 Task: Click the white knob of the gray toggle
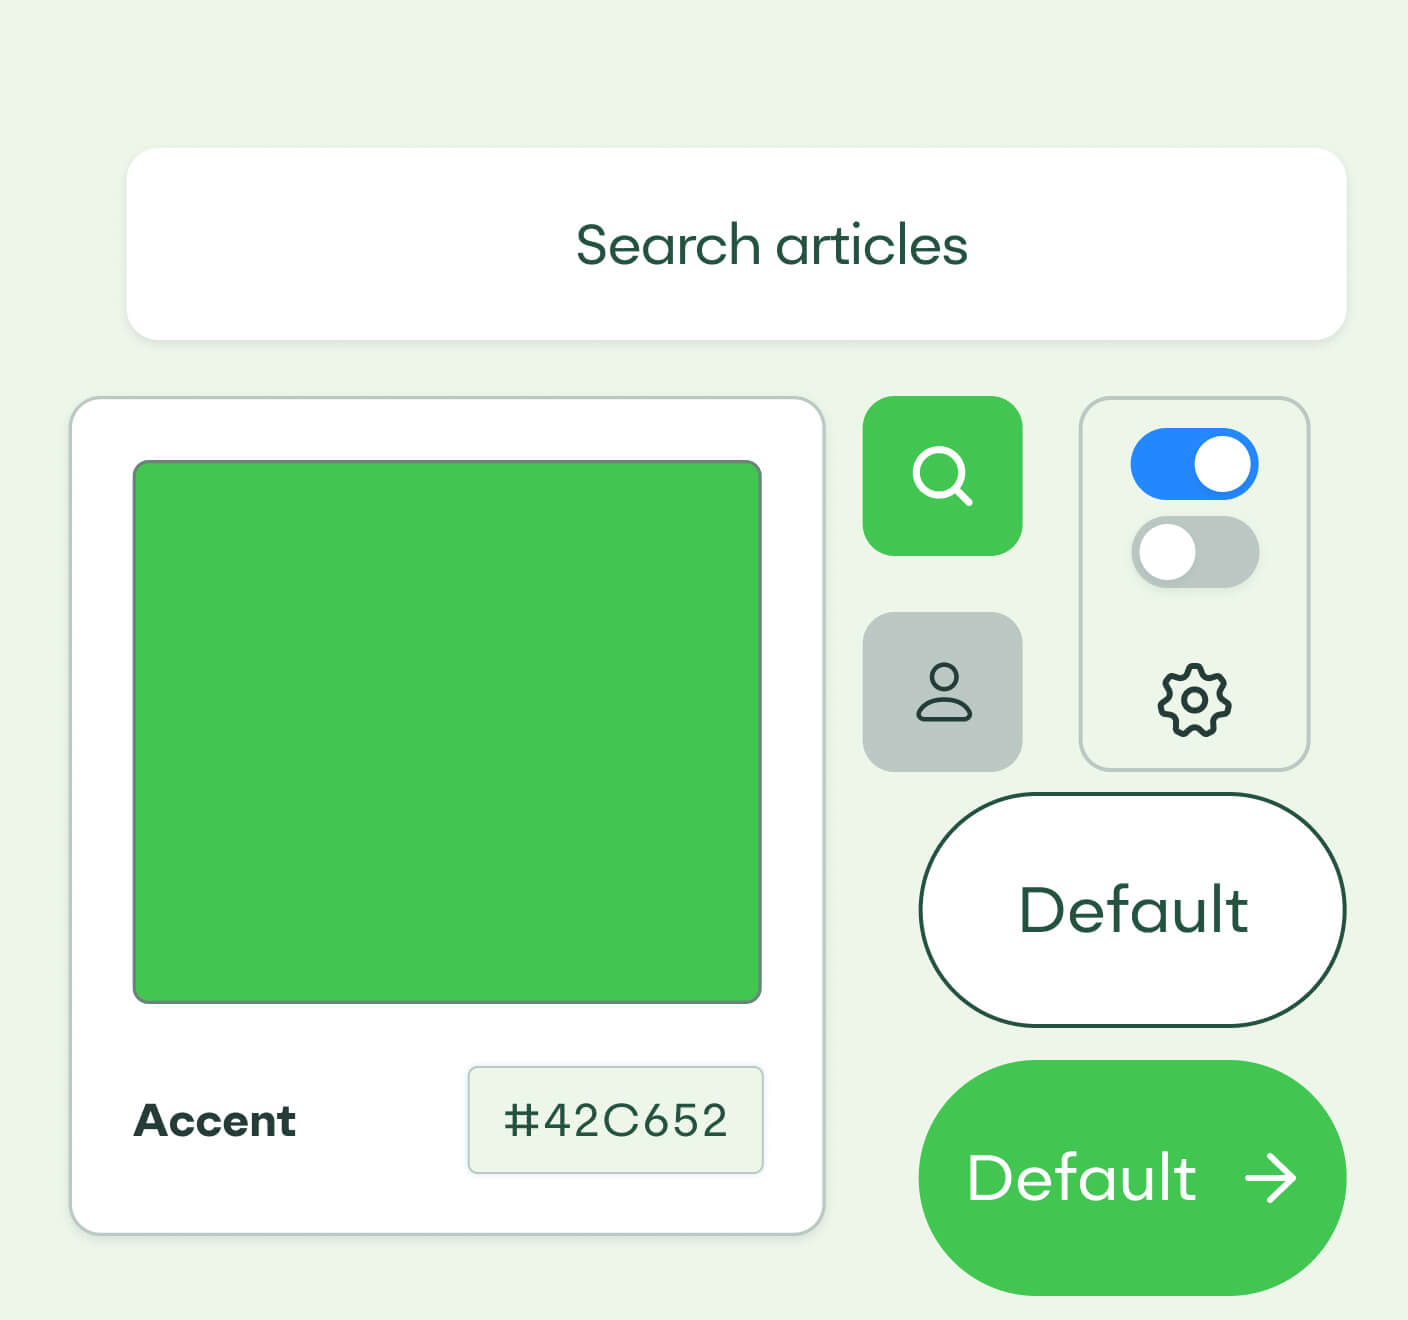[x=1167, y=552]
